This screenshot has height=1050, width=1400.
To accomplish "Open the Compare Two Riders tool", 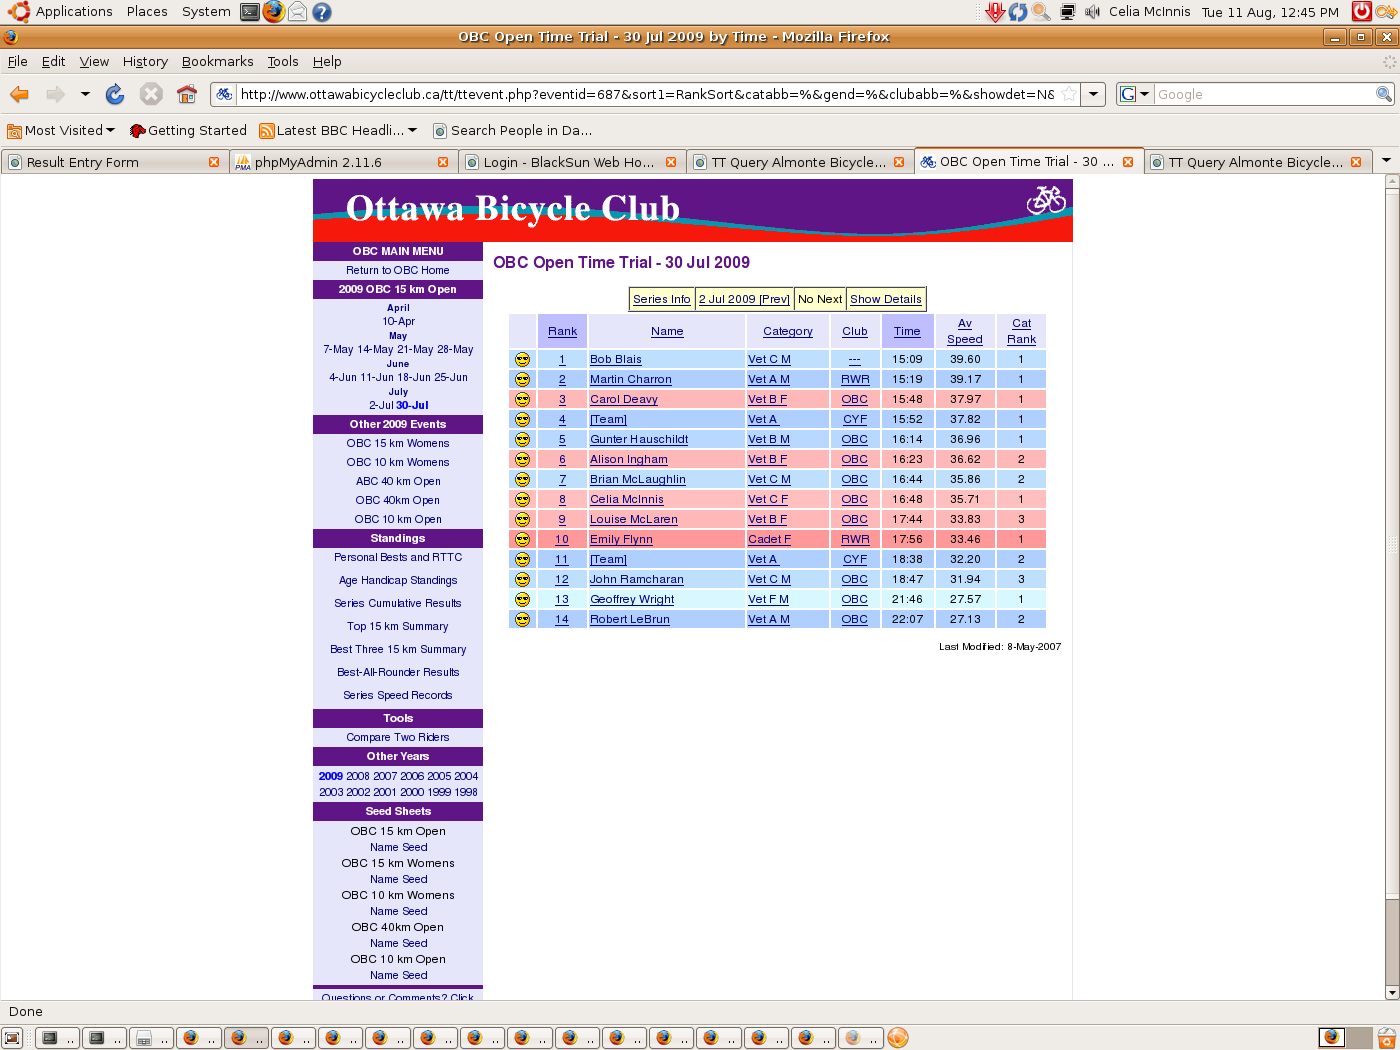I will (398, 737).
